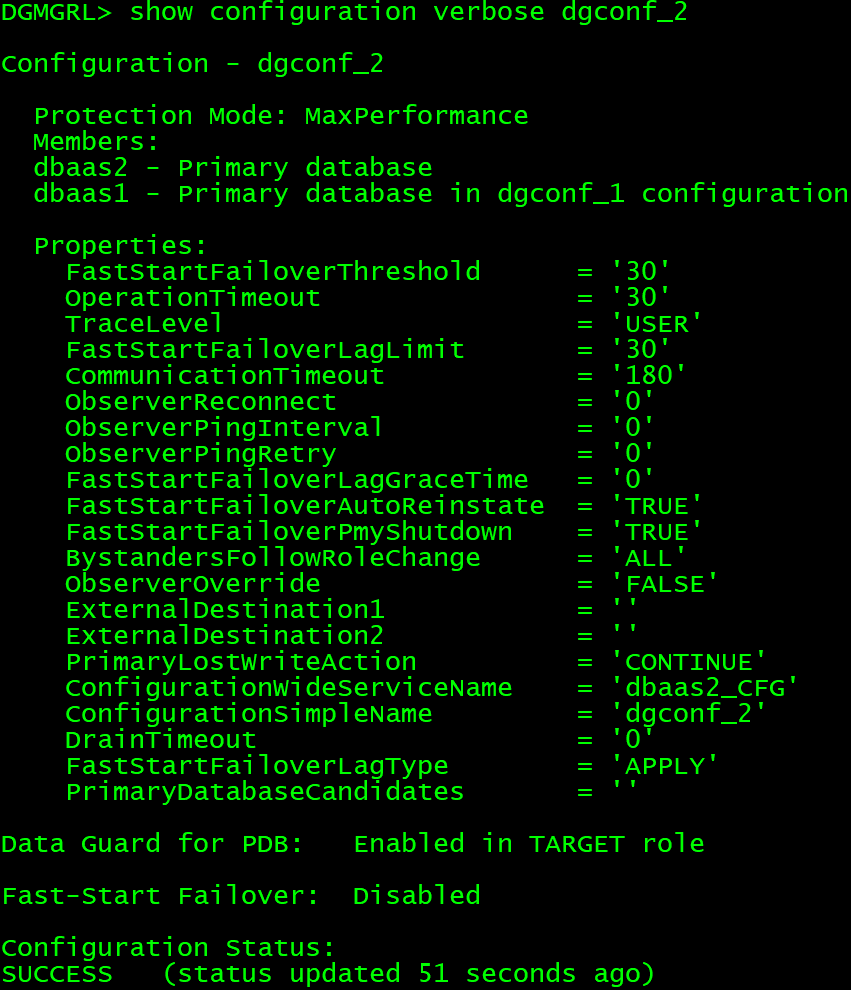This screenshot has height=990, width=851.
Task: Click the 'dbaas2 - Primary database' member line
Action: click(232, 168)
